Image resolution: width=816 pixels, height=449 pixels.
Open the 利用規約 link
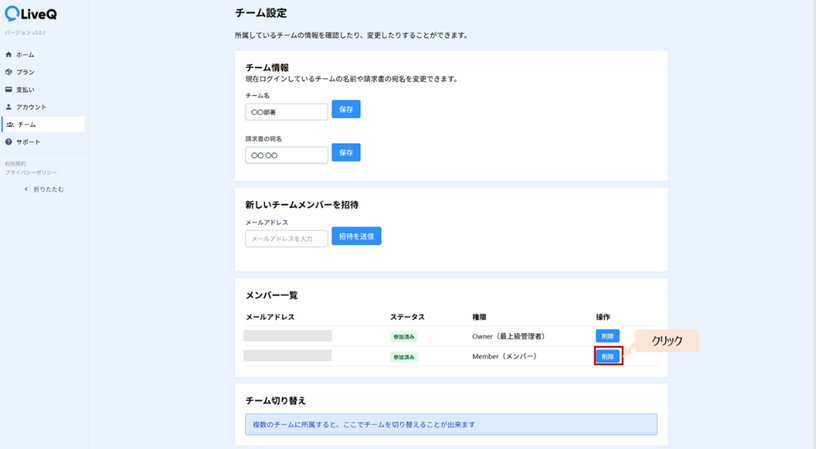pyautogui.click(x=16, y=164)
